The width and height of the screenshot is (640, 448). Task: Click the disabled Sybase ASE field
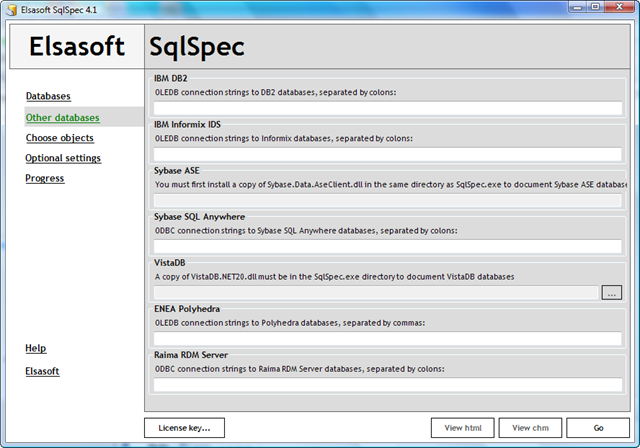coord(388,200)
